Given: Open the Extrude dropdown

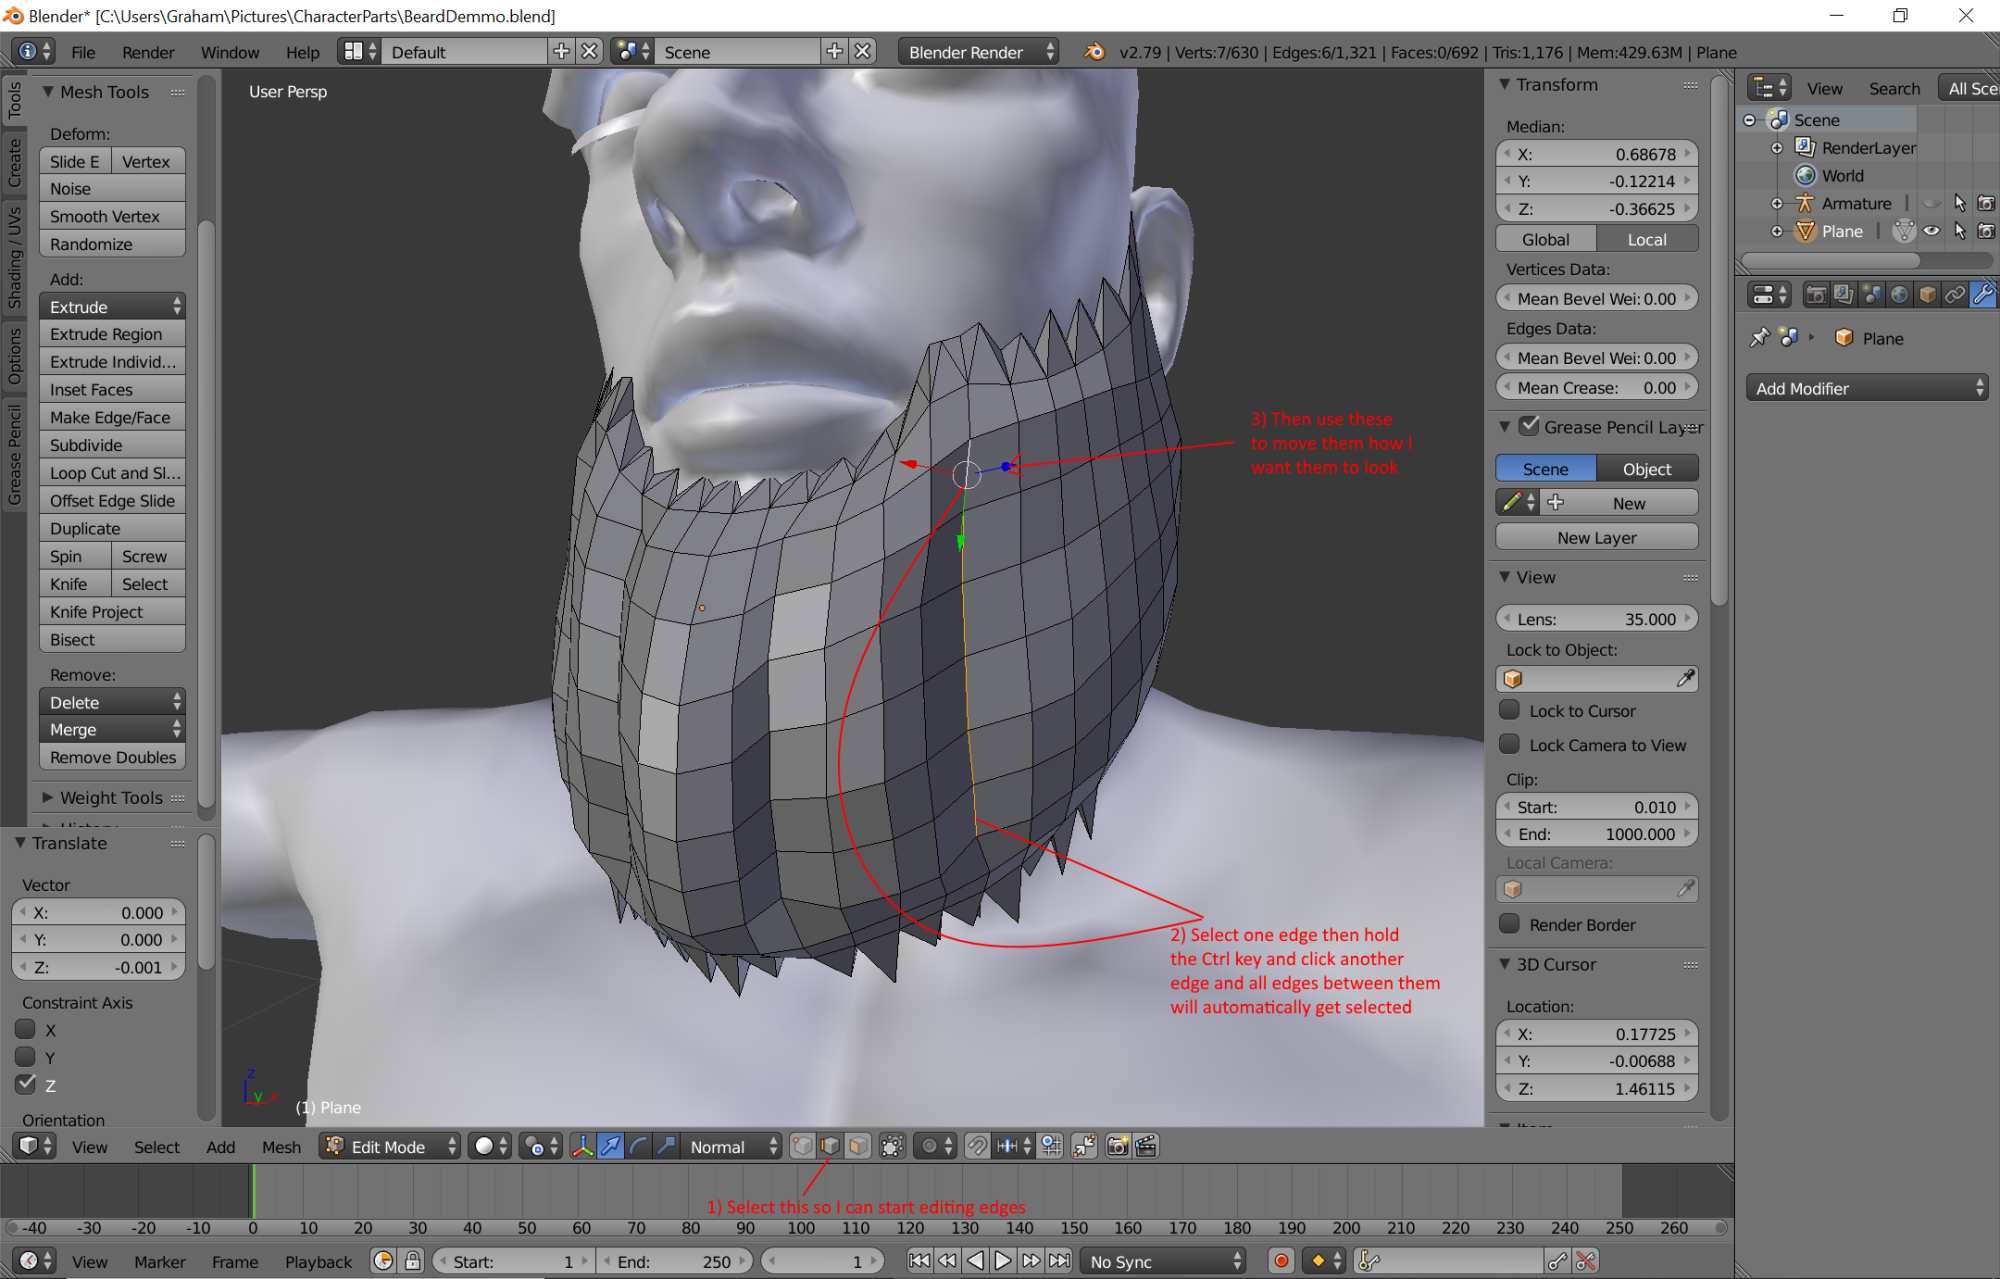Looking at the screenshot, I should (112, 306).
